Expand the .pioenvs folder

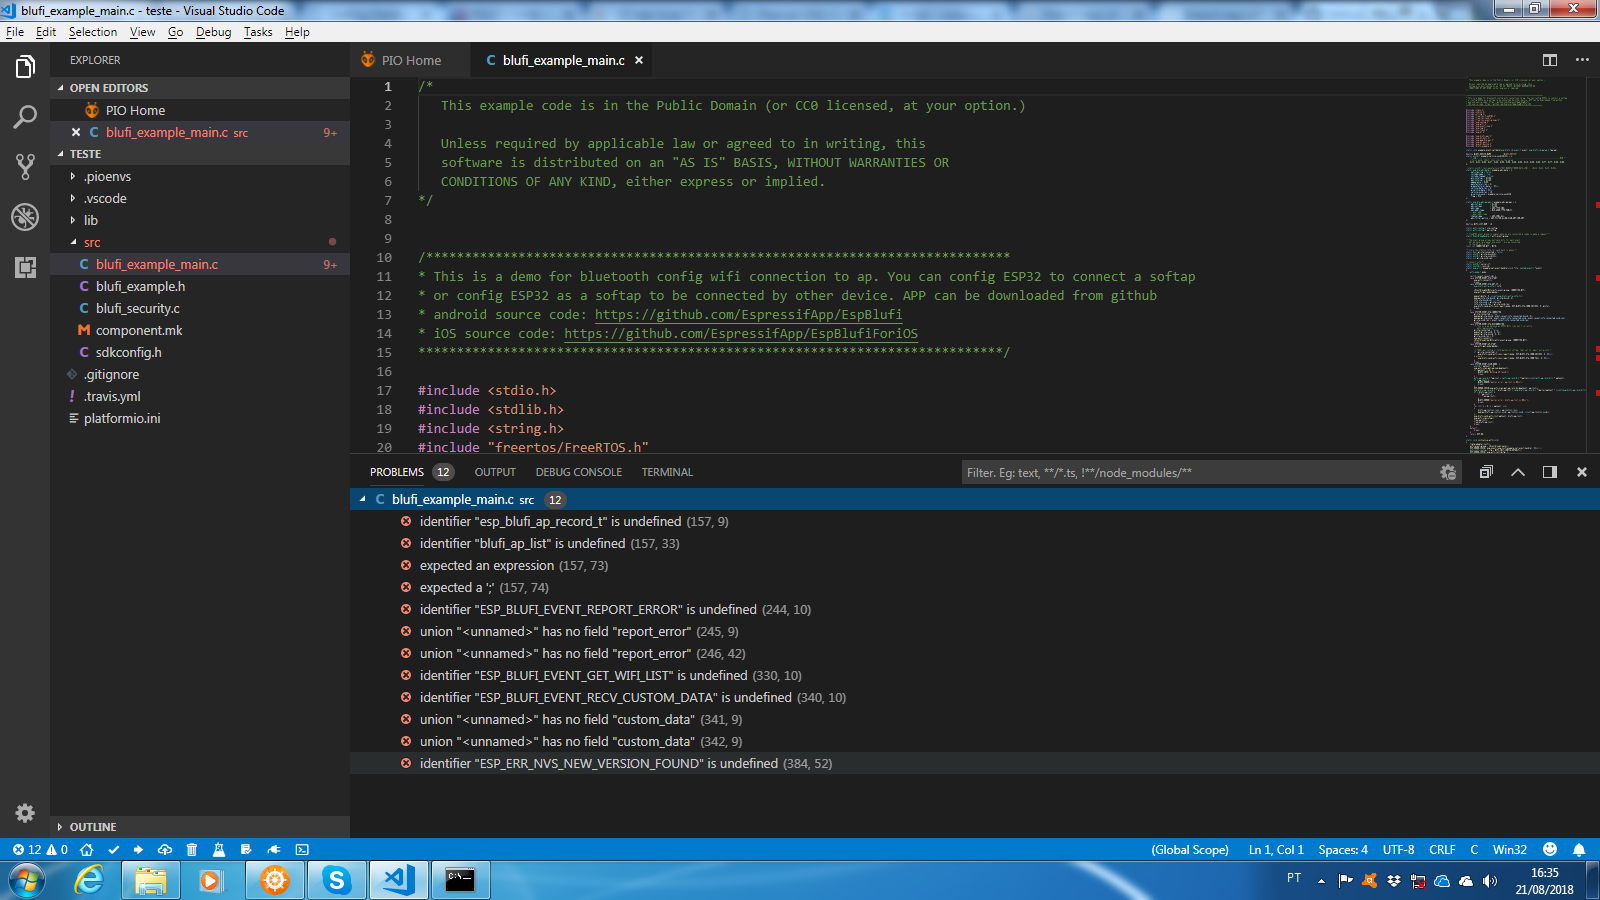tap(200, 176)
